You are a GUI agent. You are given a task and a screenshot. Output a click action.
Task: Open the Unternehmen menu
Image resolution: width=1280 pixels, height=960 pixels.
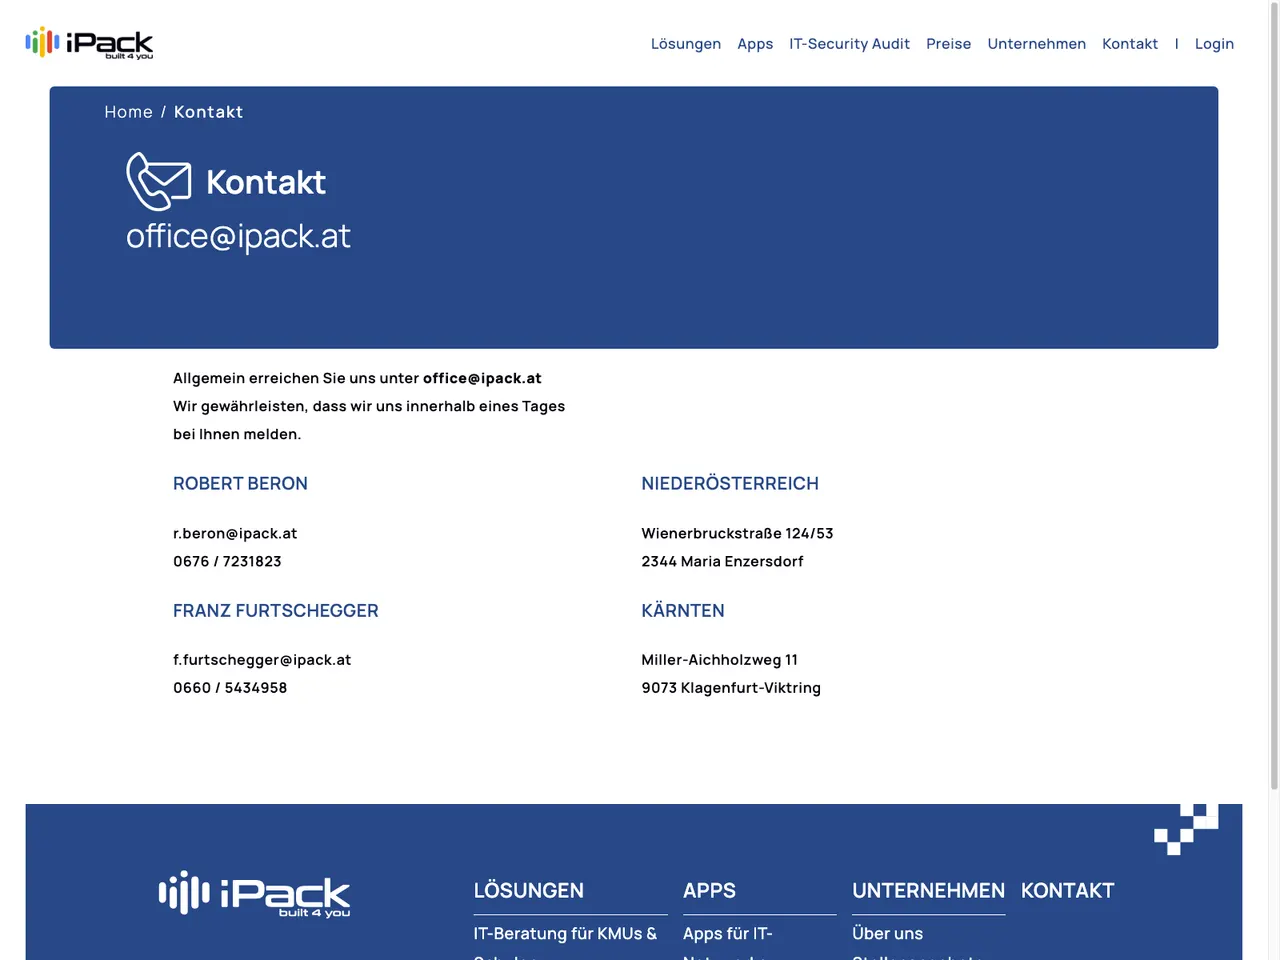tap(1036, 44)
